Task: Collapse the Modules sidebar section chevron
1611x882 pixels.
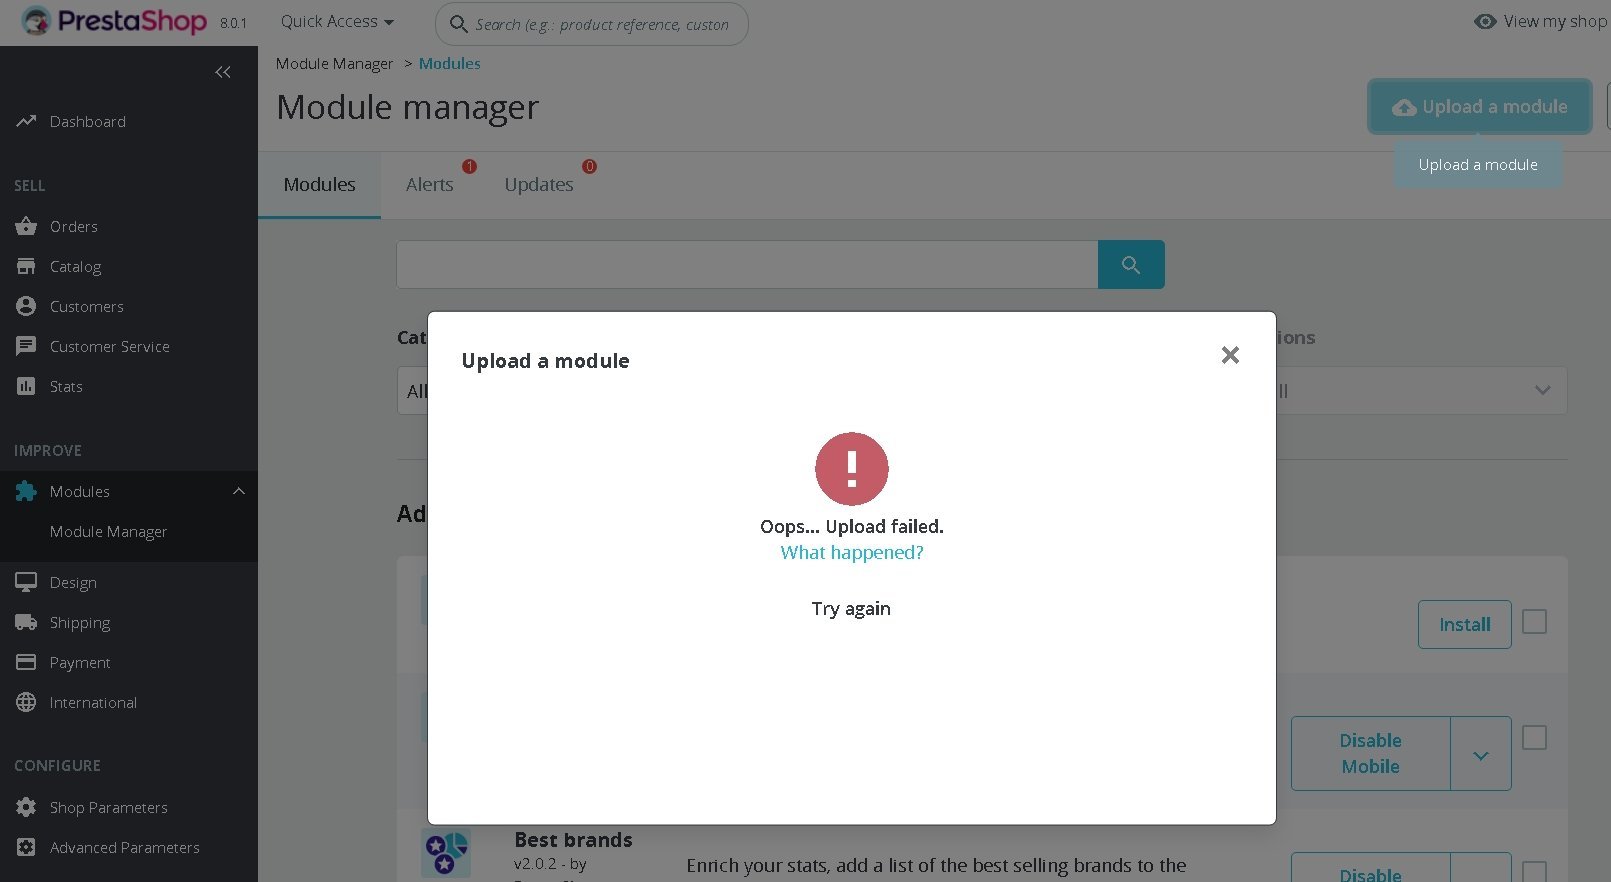Action: click(238, 491)
